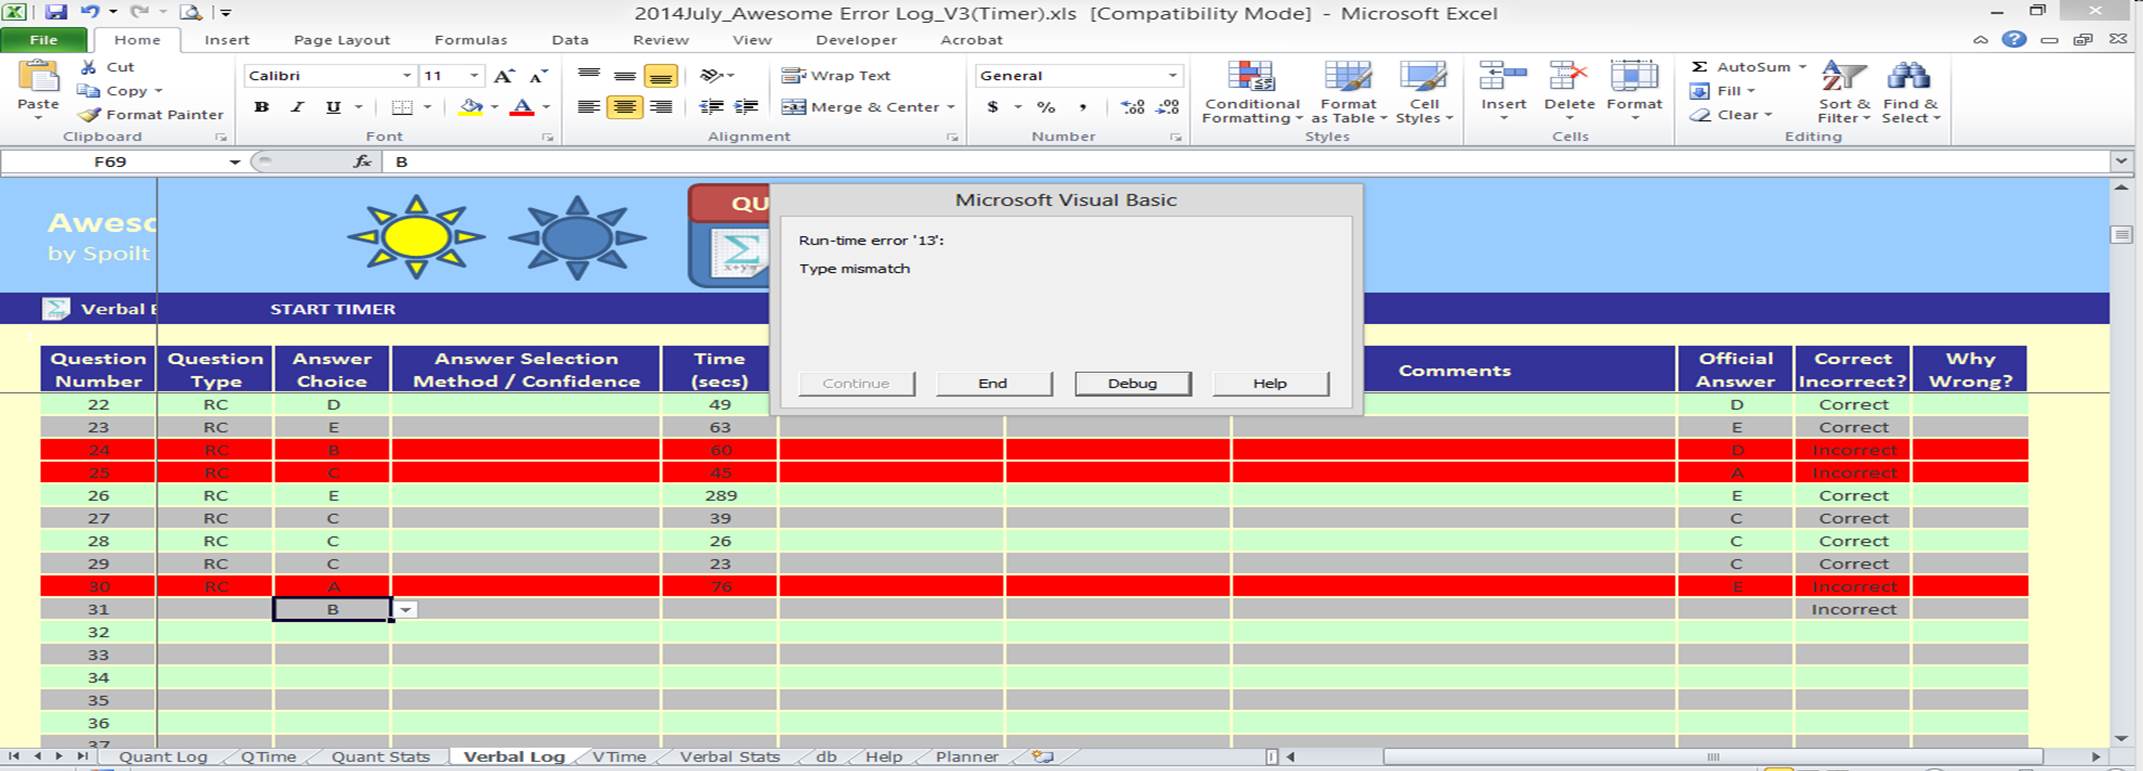Viewport: 2143px width, 771px height.
Task: Click the Clear eraser button
Action: (x=1731, y=115)
